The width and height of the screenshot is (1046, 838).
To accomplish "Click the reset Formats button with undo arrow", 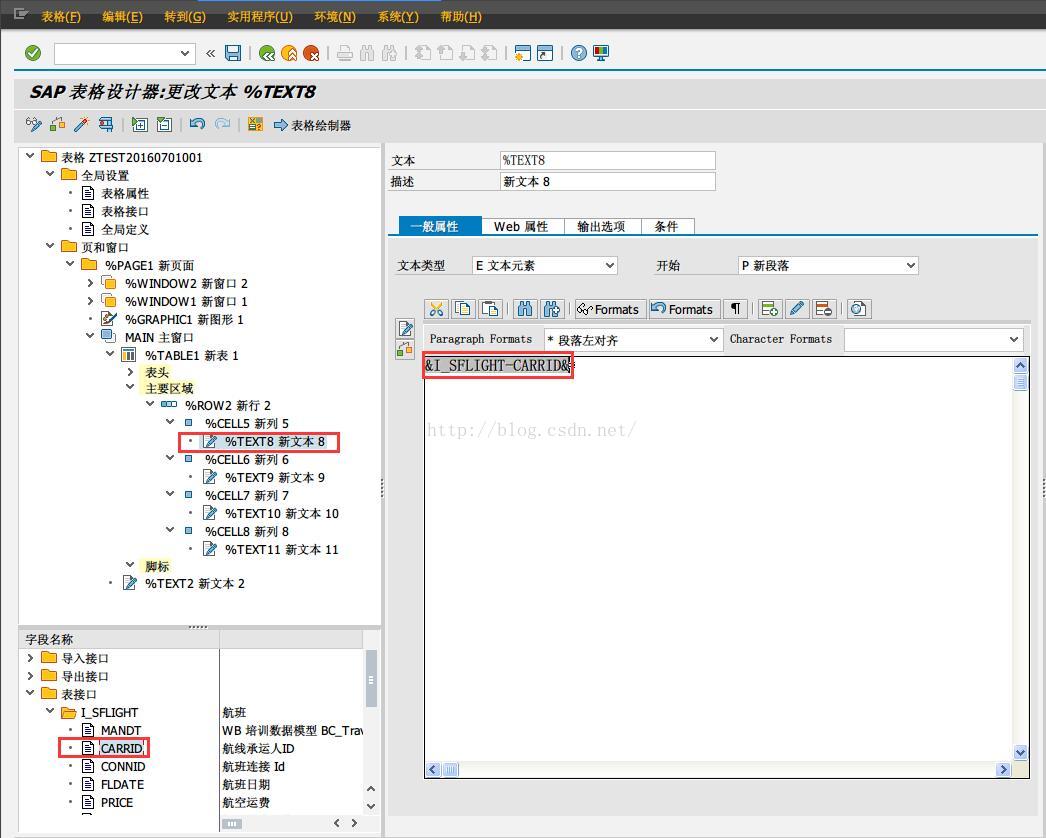I will 683,309.
